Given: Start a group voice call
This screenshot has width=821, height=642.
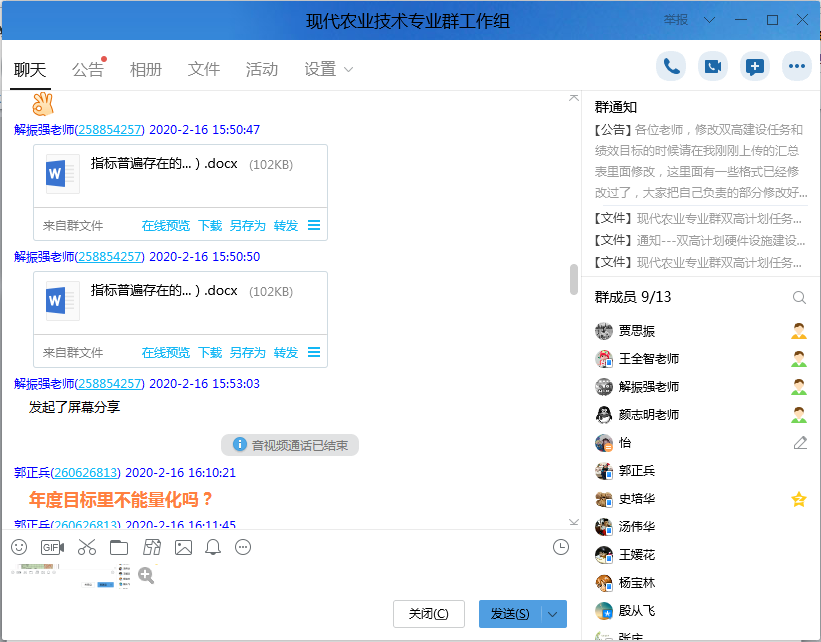Looking at the screenshot, I should (x=671, y=66).
